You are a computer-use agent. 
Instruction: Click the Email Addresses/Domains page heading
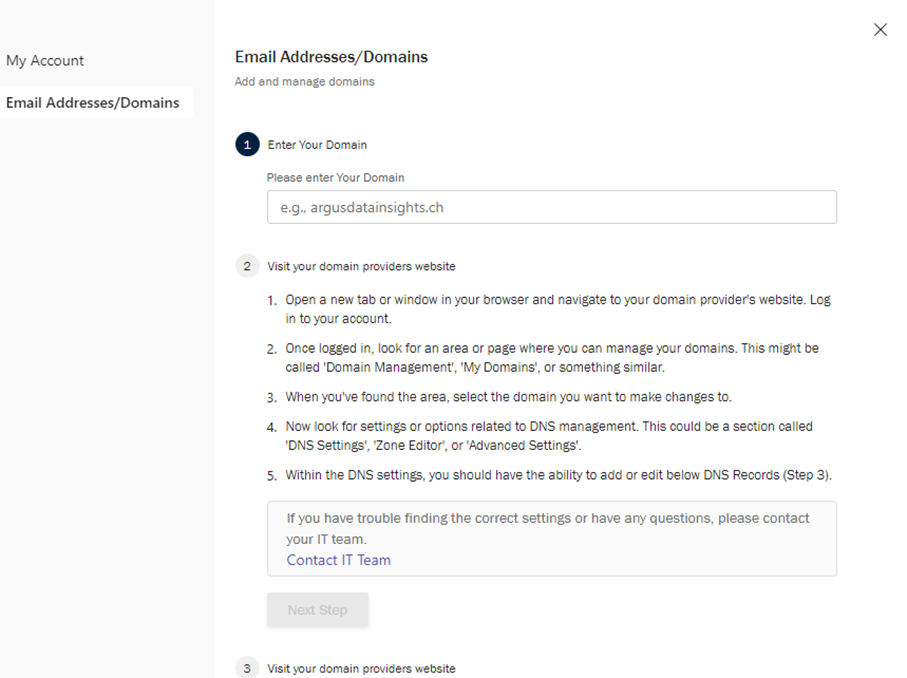click(331, 57)
